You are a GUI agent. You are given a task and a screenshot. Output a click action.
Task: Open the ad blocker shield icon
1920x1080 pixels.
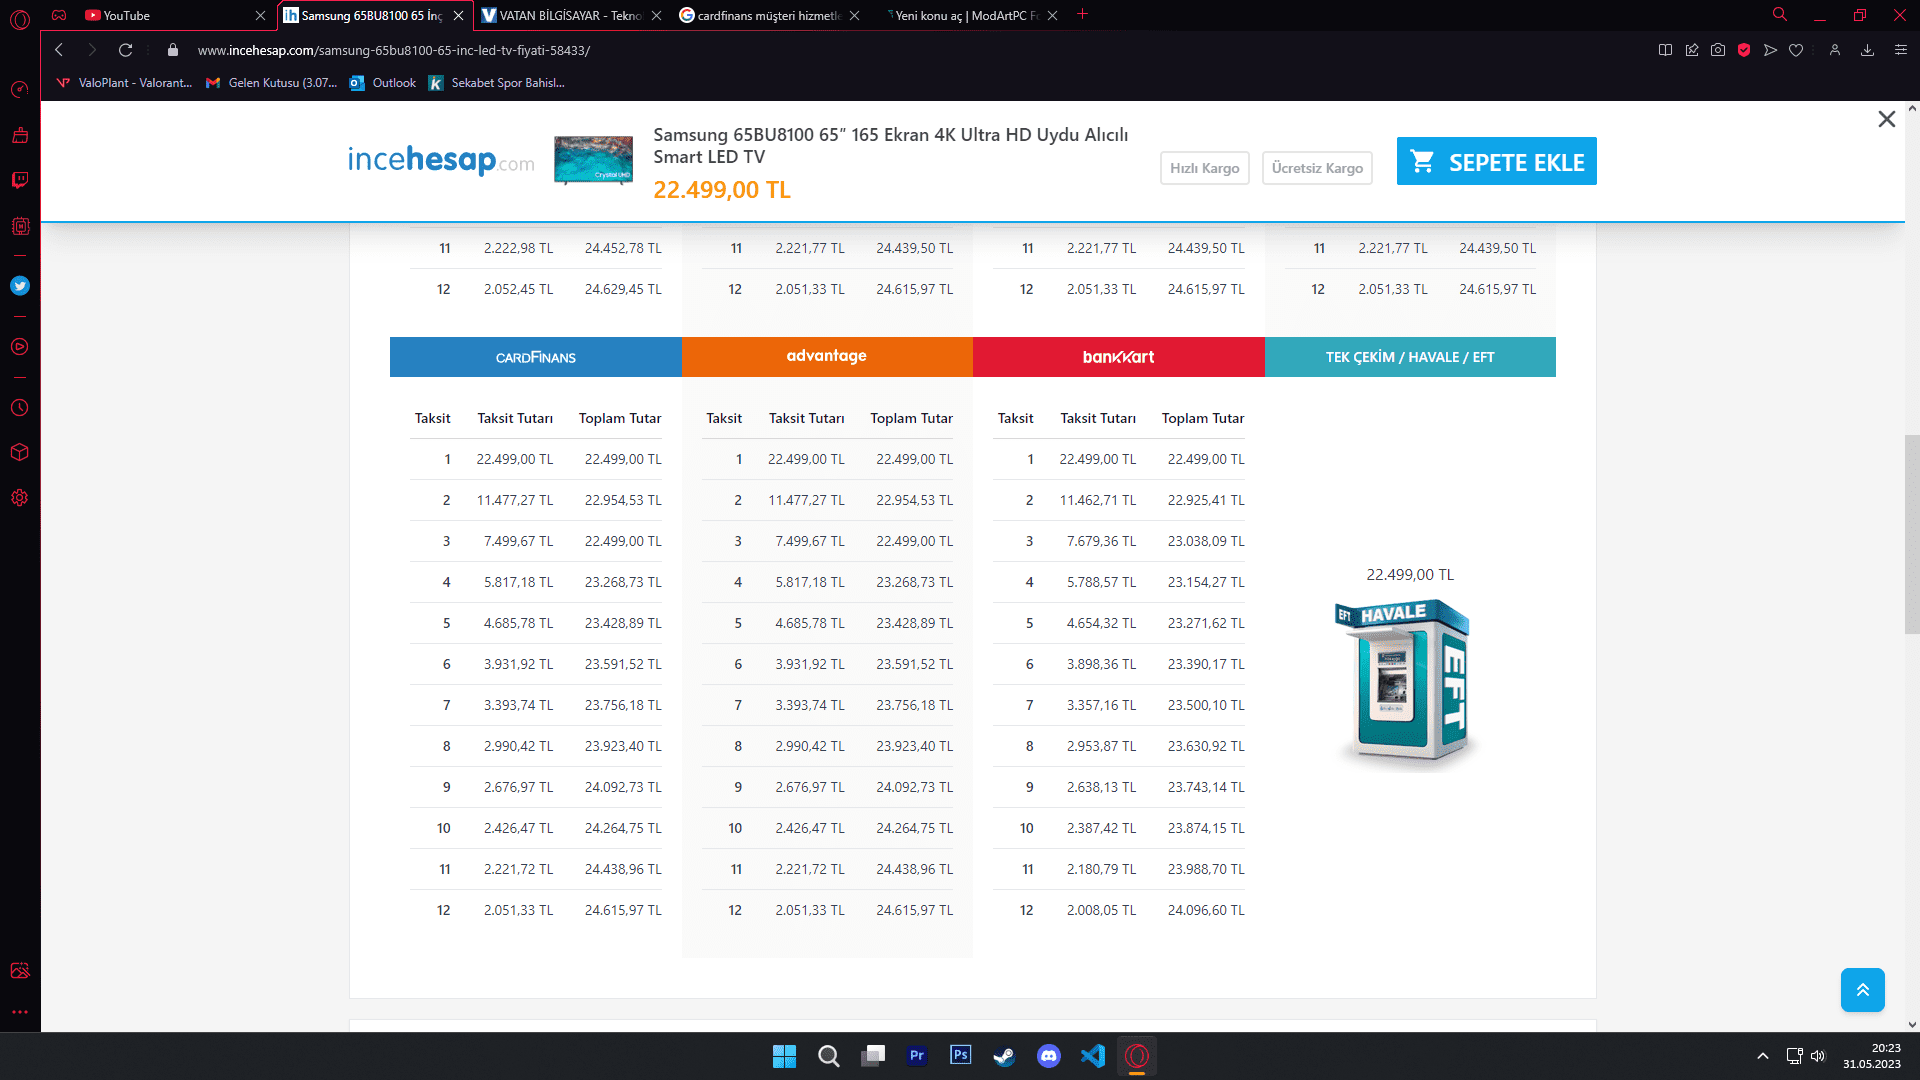[x=1744, y=50]
